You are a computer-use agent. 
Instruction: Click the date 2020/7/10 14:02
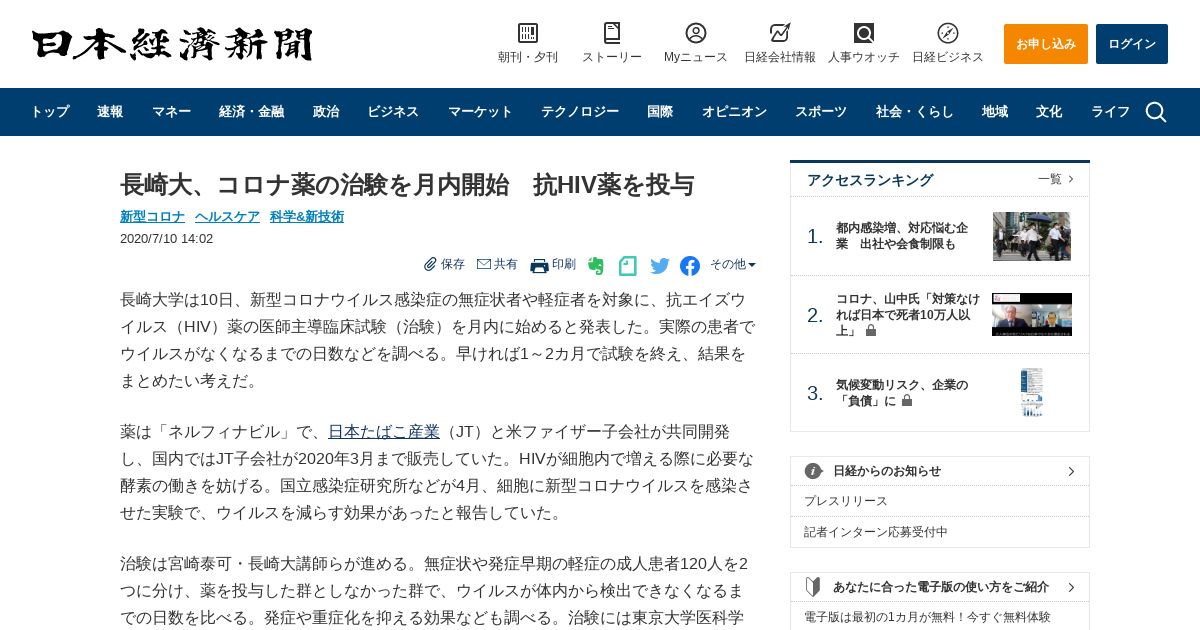166,239
